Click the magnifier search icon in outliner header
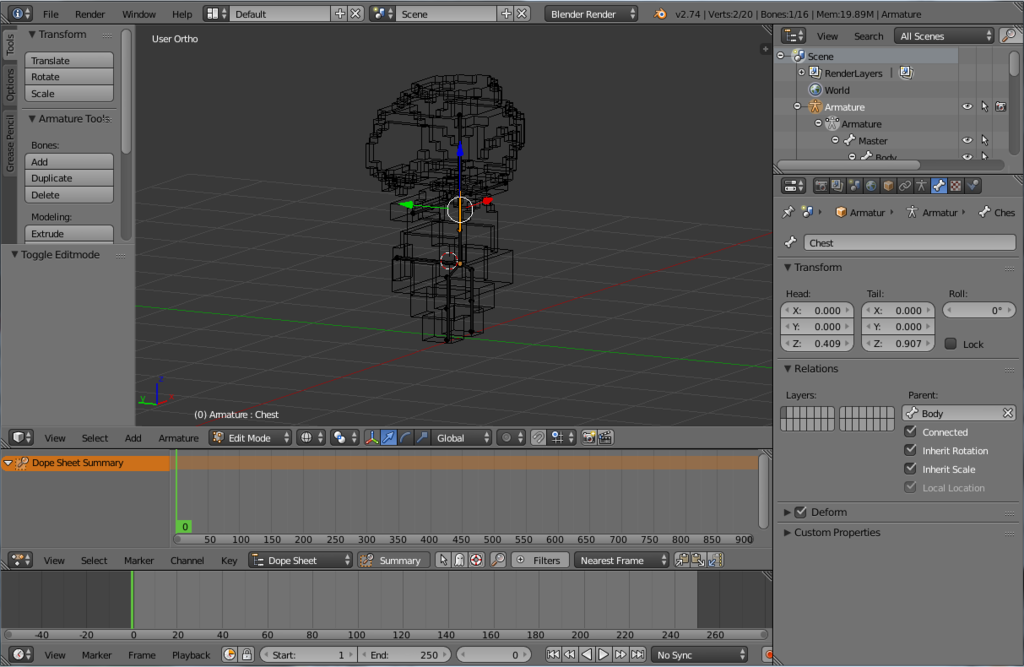Screen dimensions: 1024x667 click(x=1010, y=36)
